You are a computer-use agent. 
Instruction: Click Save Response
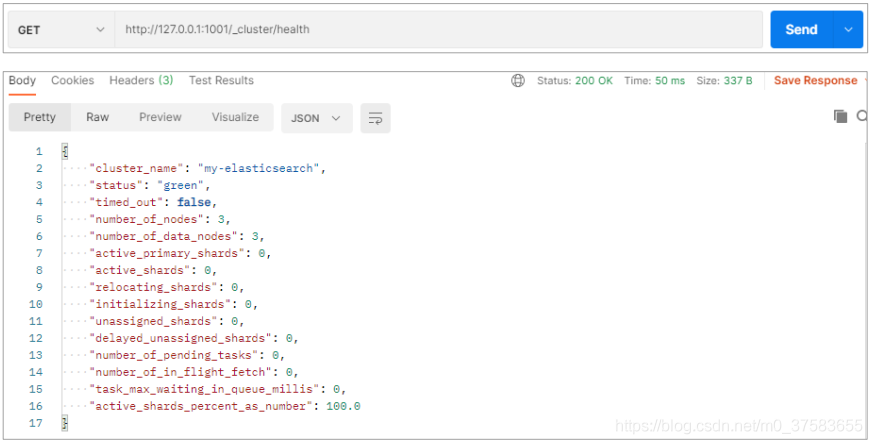tap(815, 81)
